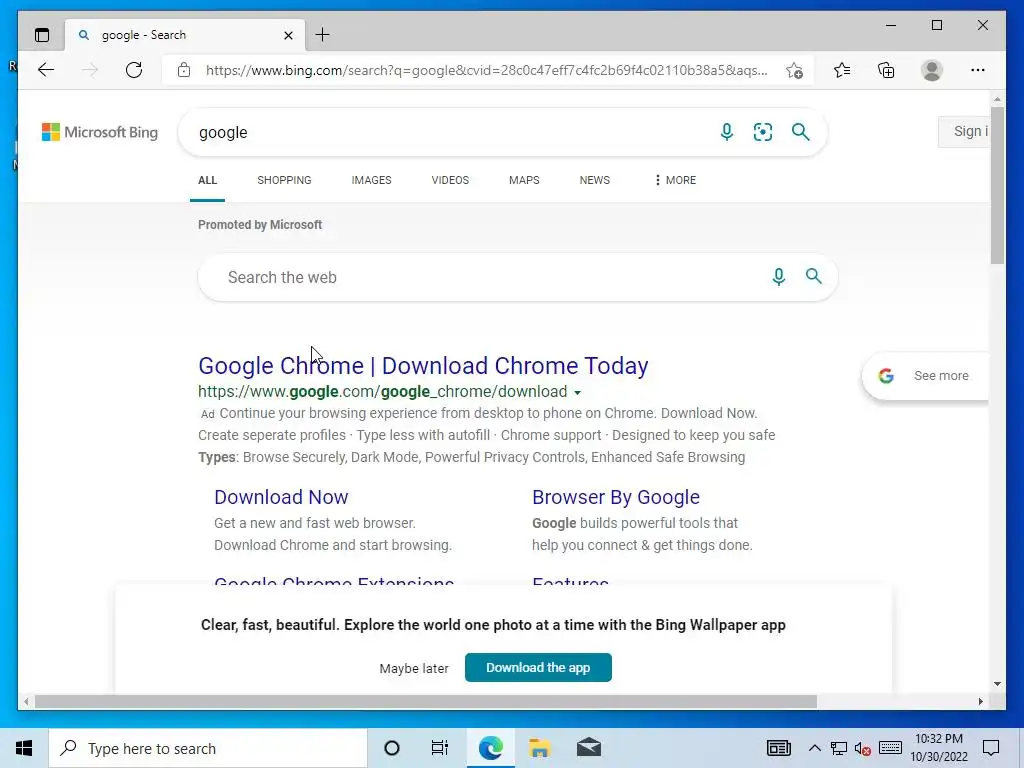Open the Collections icon
Image resolution: width=1024 pixels, height=768 pixels.
point(886,70)
